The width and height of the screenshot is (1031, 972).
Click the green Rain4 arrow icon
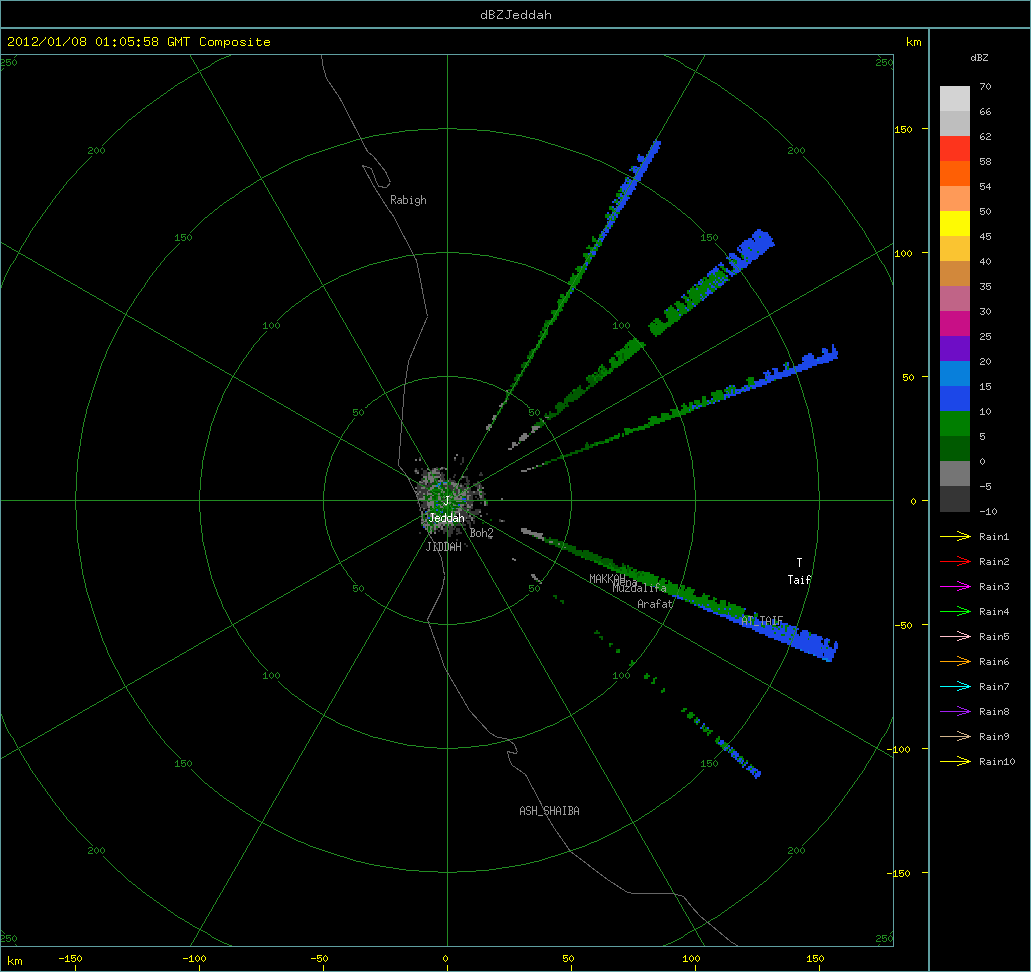955,612
